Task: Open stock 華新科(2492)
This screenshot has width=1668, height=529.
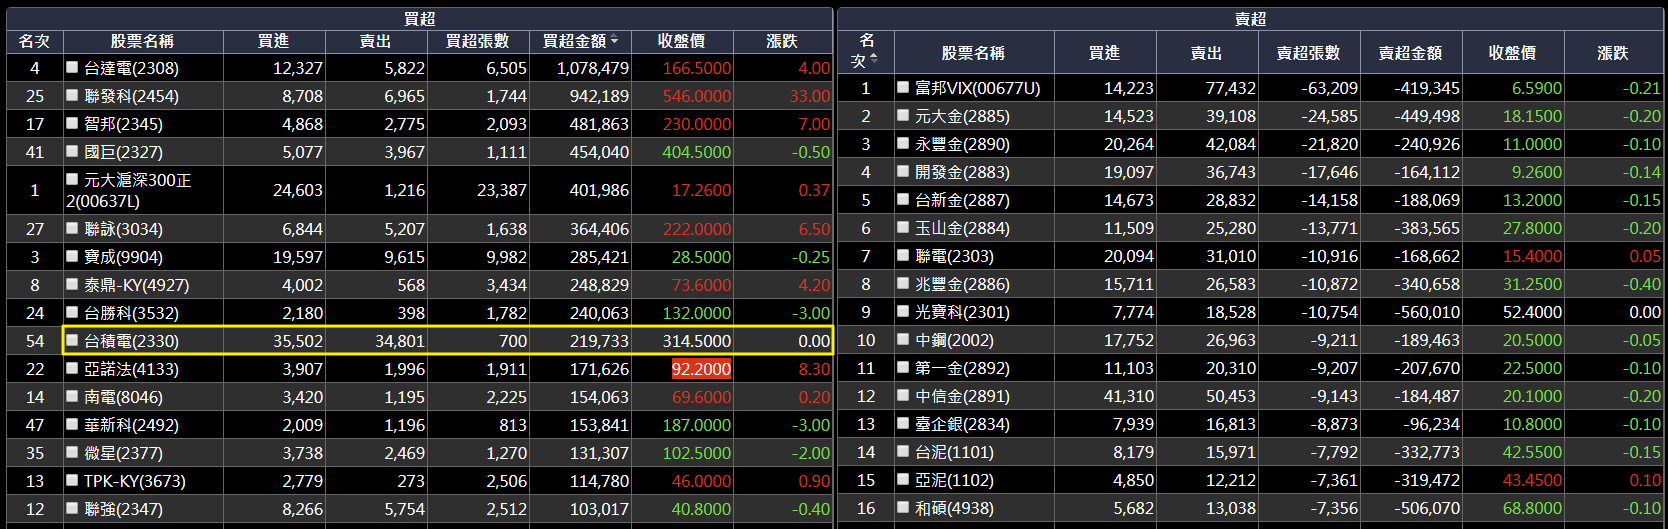Action: point(131,425)
